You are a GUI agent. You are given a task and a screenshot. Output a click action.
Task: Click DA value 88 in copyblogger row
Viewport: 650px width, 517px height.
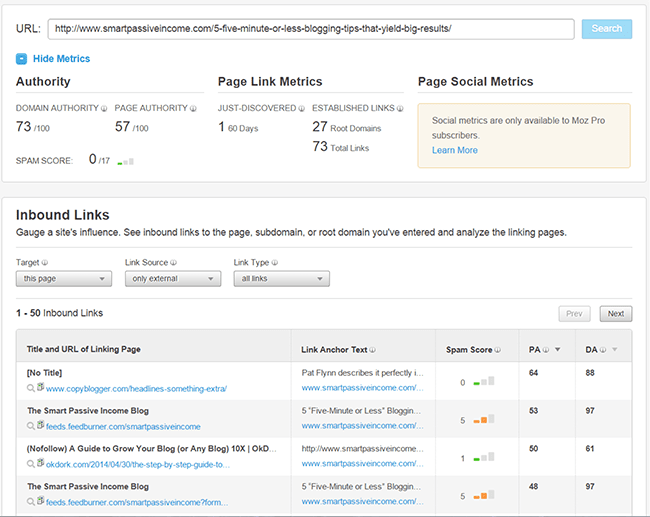(x=590, y=373)
